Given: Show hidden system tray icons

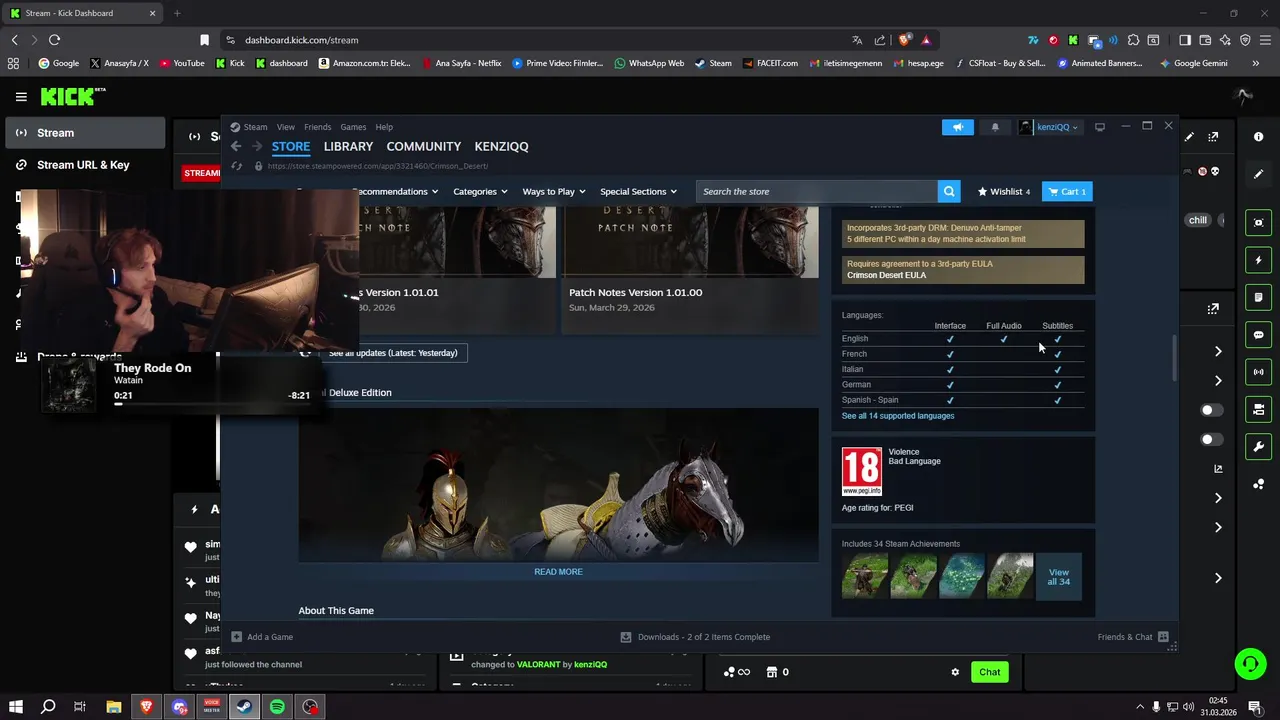Looking at the screenshot, I should tap(1139, 707).
